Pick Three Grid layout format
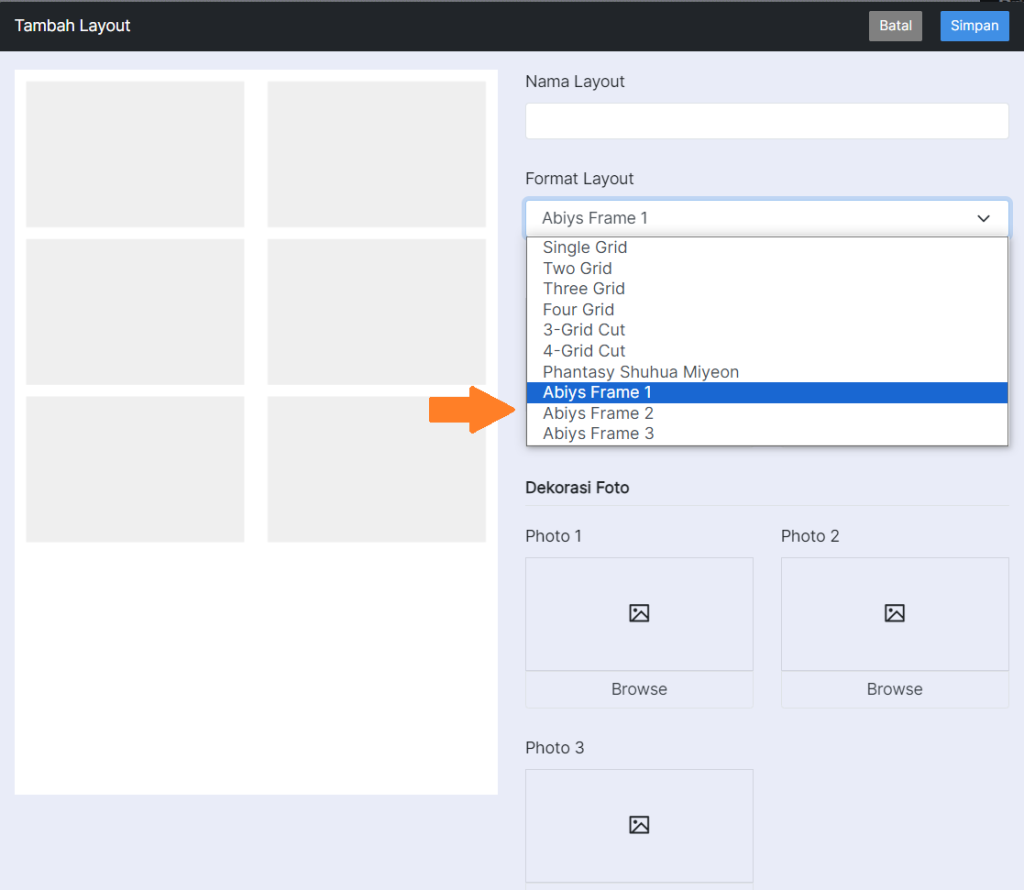This screenshot has height=890, width=1024. 767,289
